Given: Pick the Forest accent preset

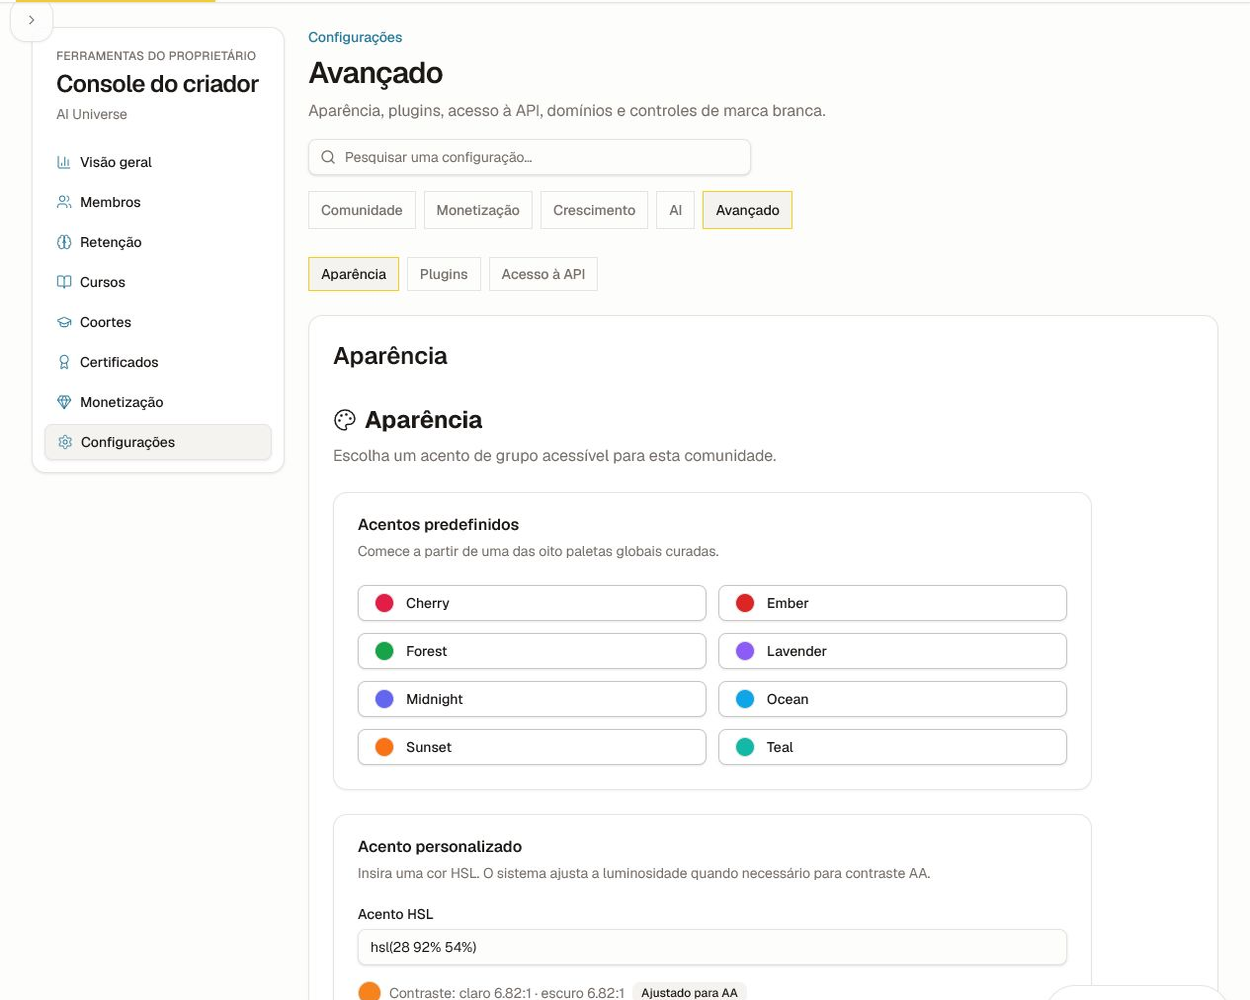Looking at the screenshot, I should pyautogui.click(x=532, y=651).
